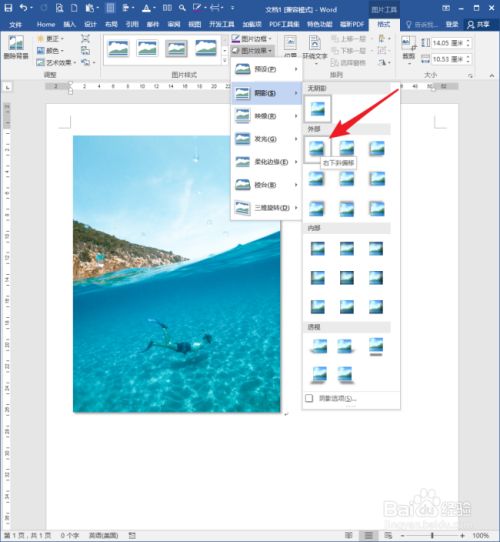The image size is (500, 542).
Task: Click the underwater diver picture in document
Action: [177, 274]
